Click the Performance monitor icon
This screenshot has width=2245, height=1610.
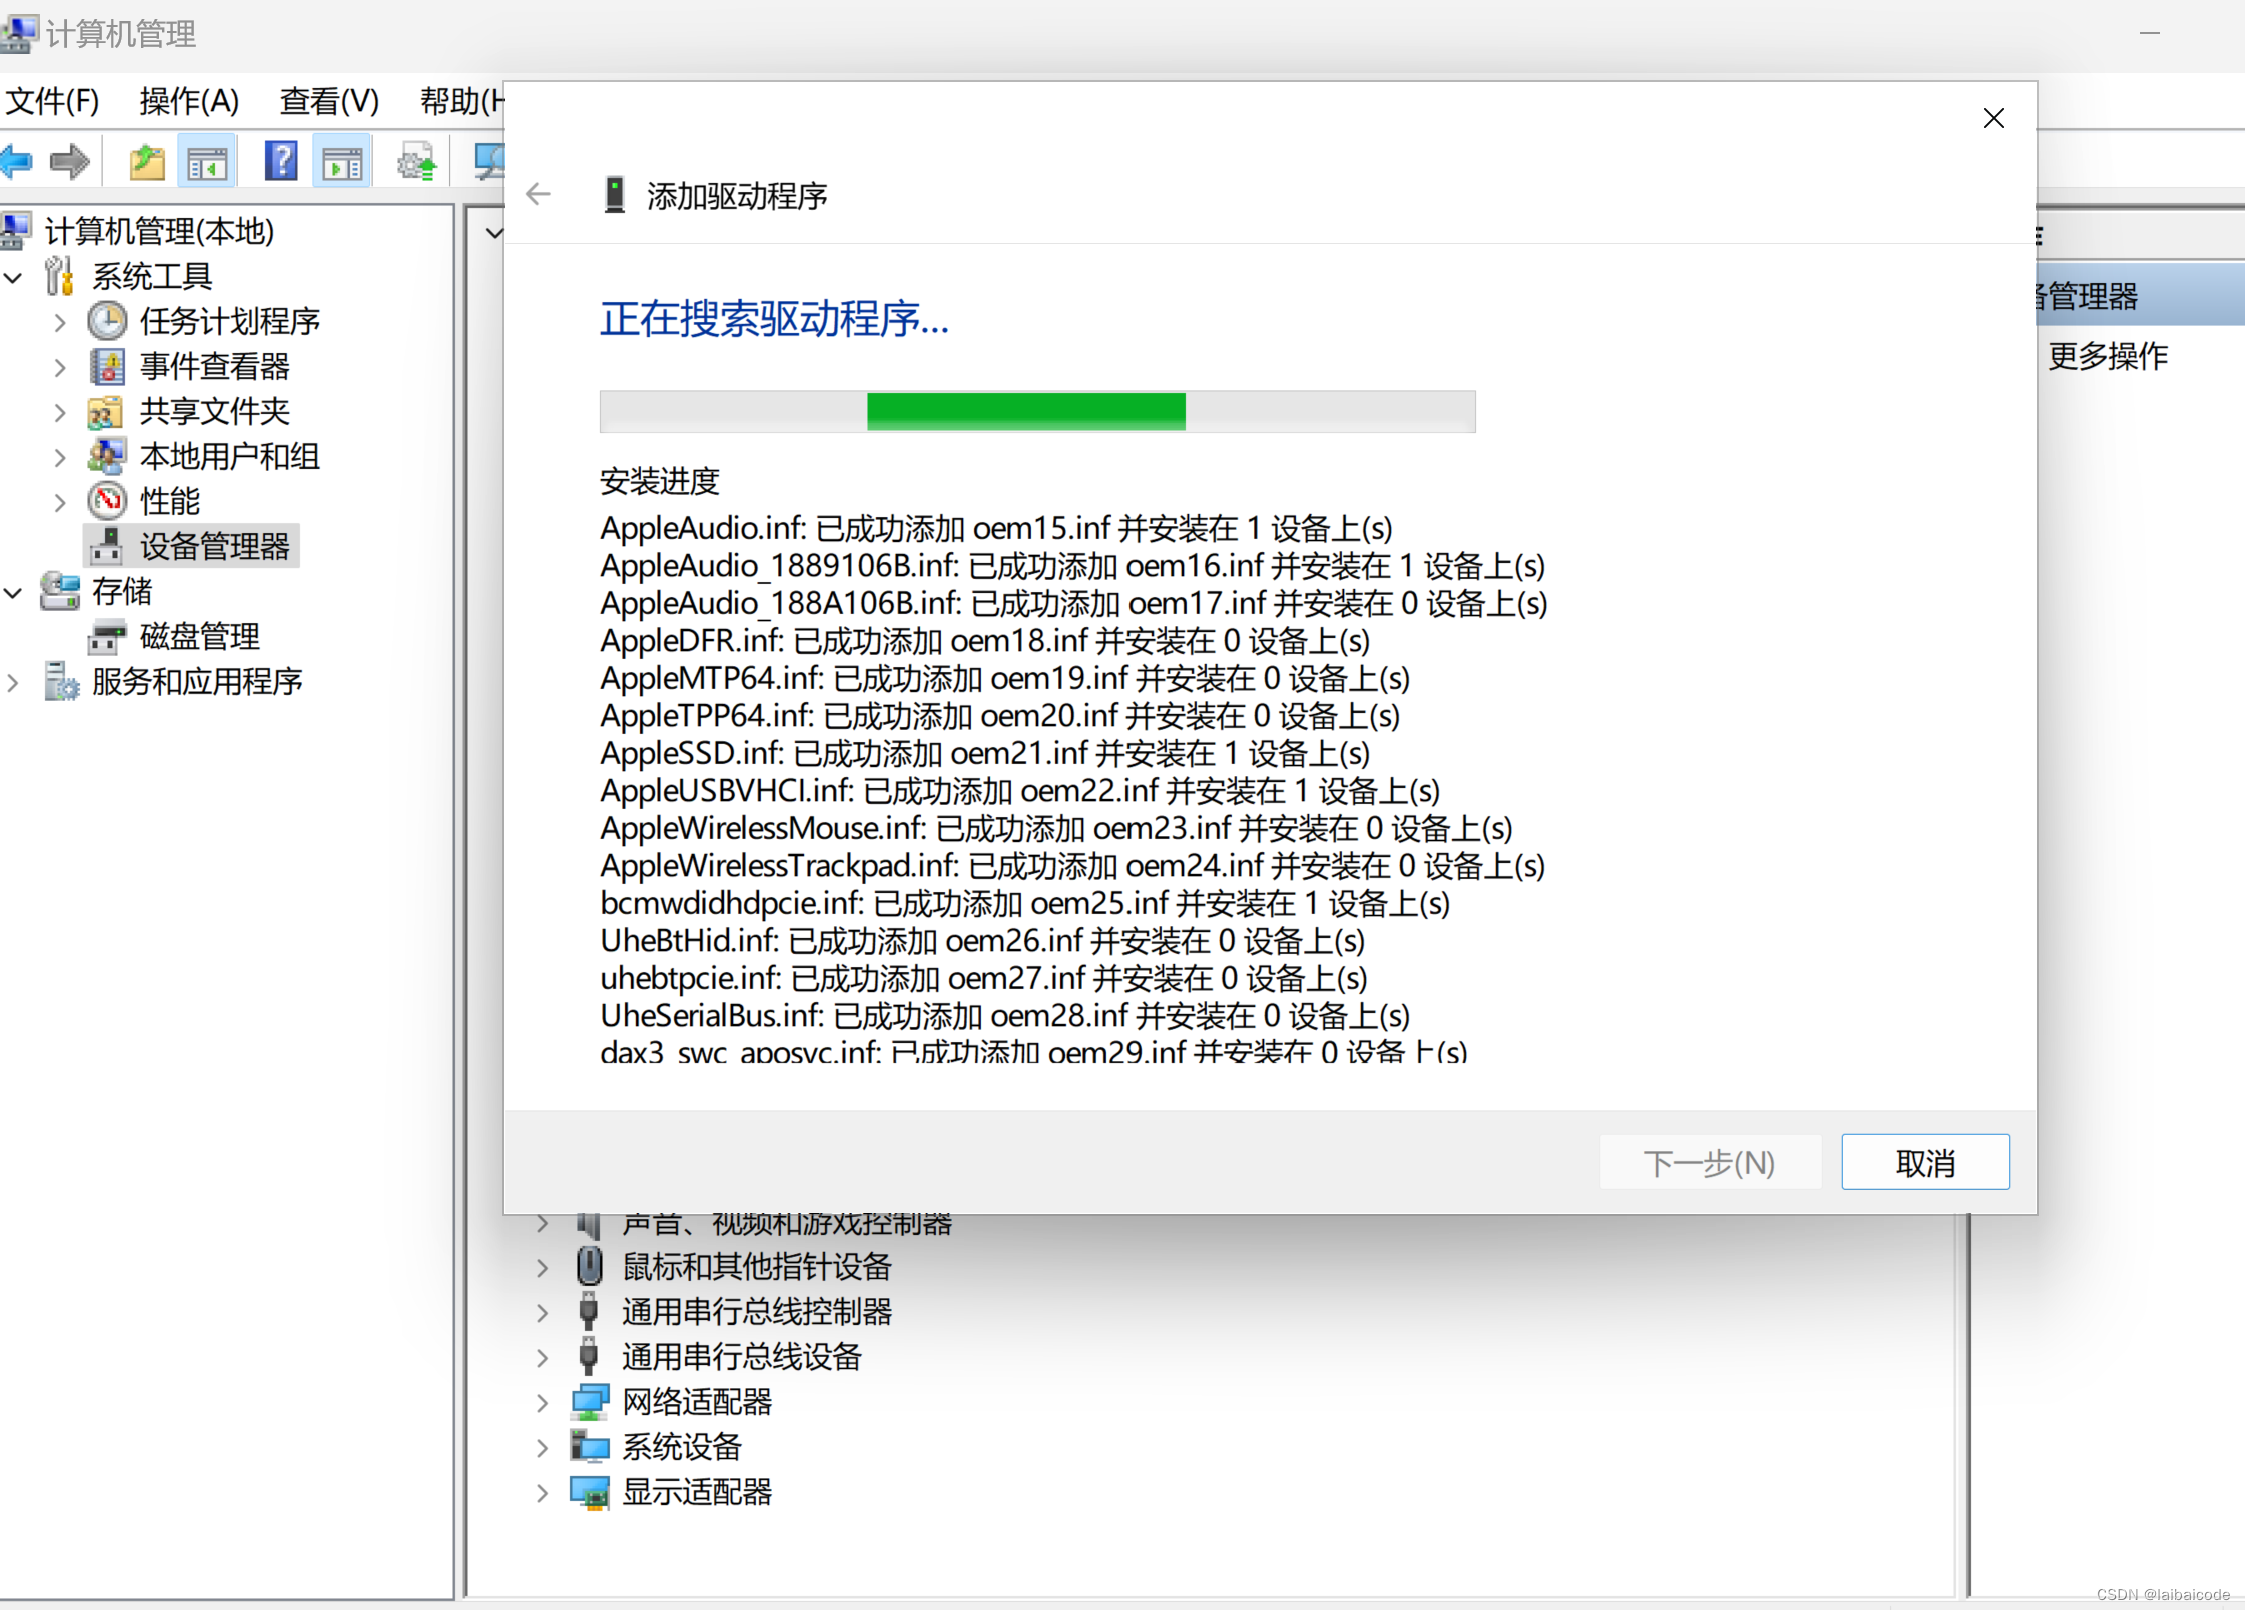107,500
